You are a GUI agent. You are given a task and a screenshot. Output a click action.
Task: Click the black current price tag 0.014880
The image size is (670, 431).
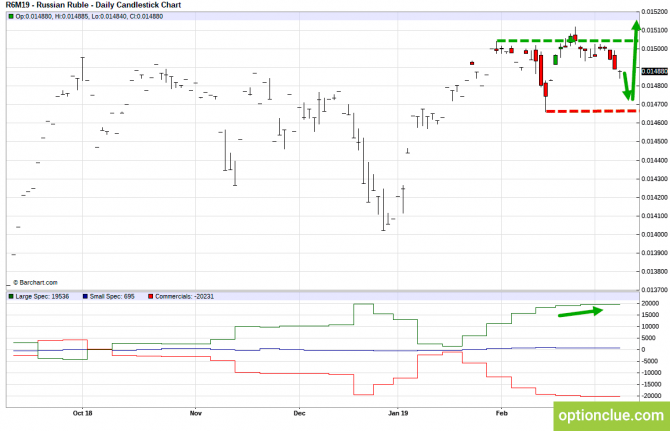(655, 71)
